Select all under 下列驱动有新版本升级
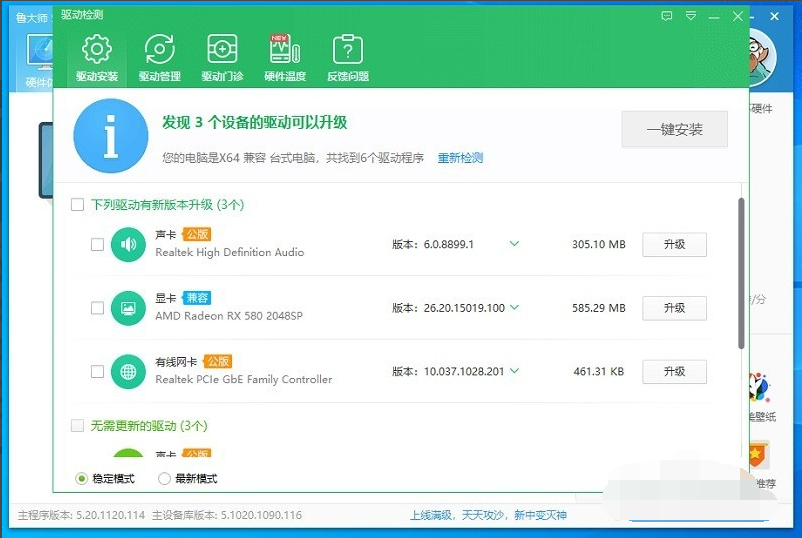This screenshot has width=802, height=538. 77,205
